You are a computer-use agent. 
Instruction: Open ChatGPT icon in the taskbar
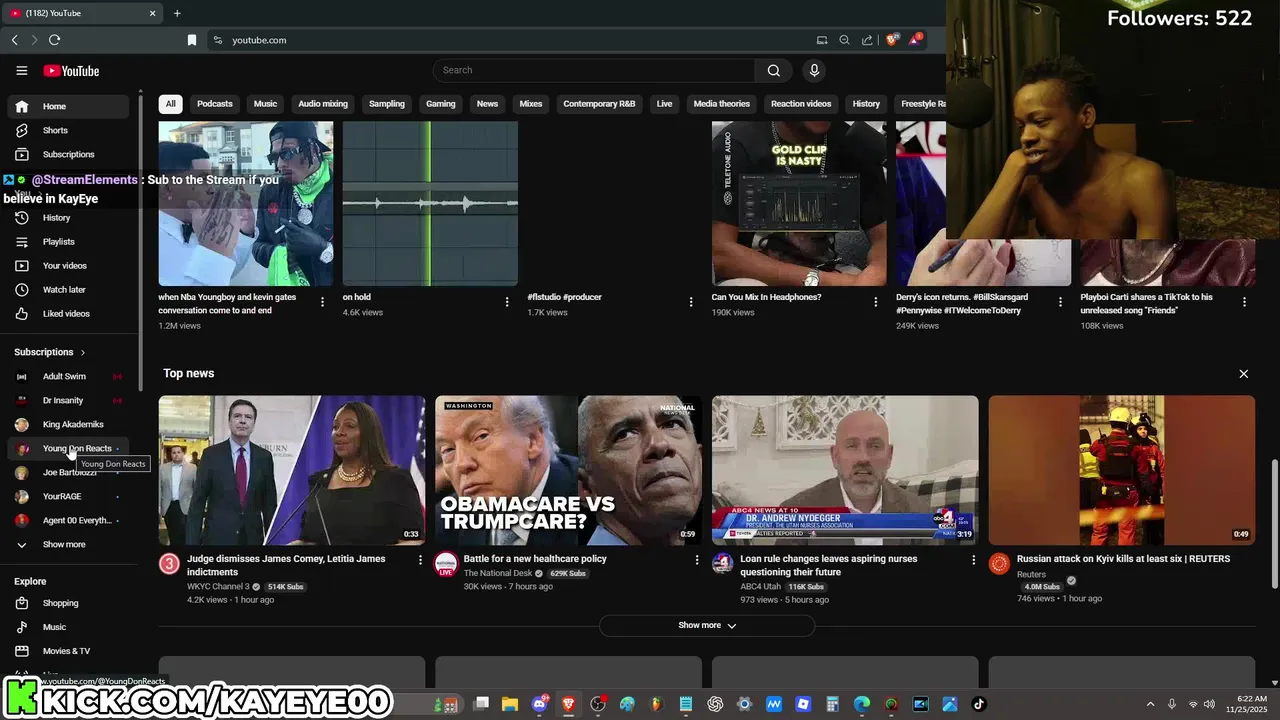pos(715,704)
